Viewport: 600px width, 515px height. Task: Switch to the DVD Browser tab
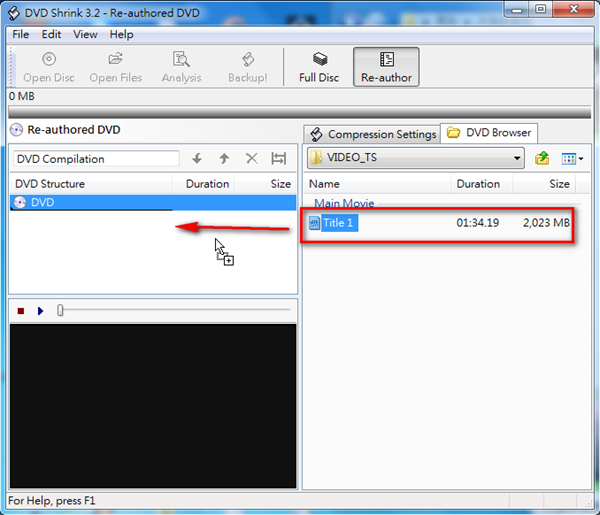[489, 133]
